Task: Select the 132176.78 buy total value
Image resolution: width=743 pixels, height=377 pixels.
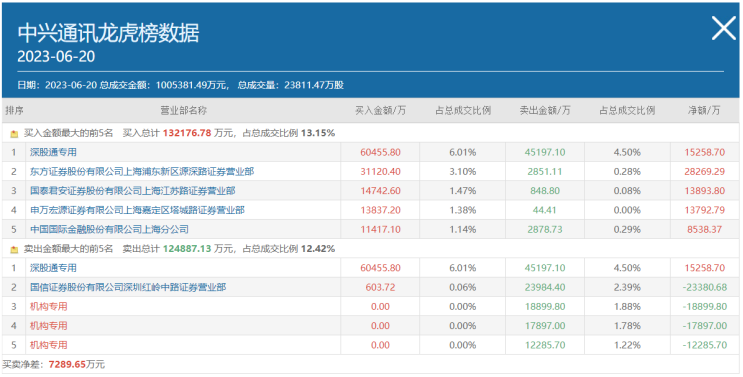Action: [x=187, y=133]
